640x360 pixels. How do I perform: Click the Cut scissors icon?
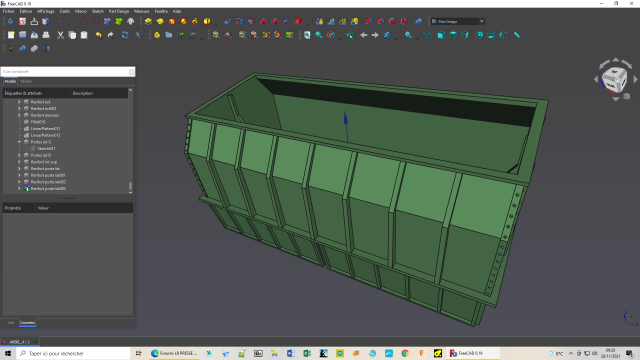coord(60,35)
